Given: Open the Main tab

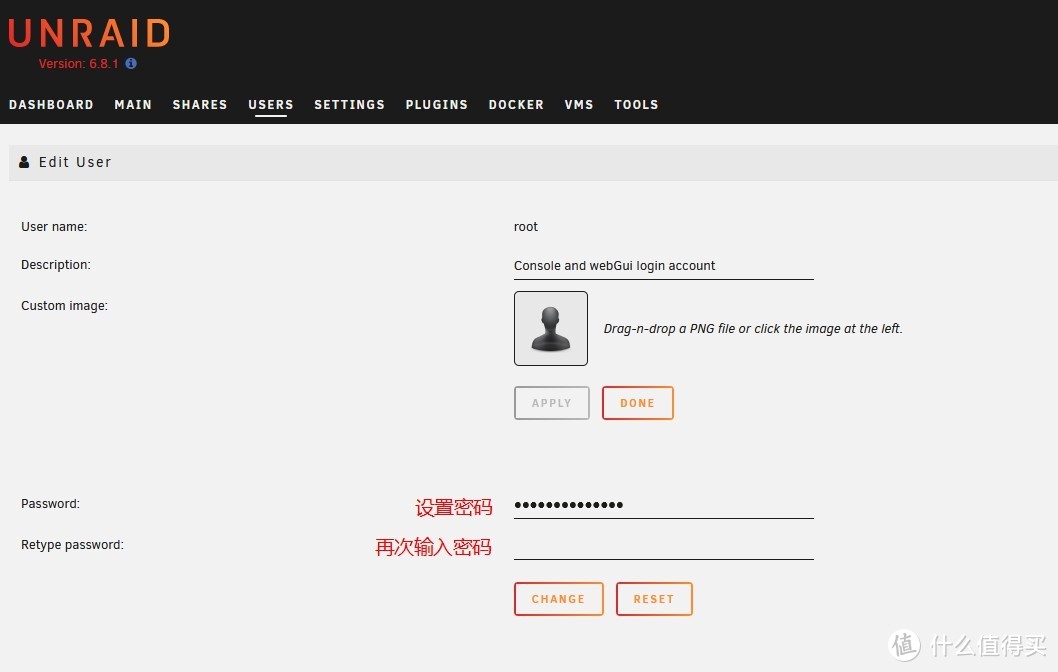Looking at the screenshot, I should point(133,104).
